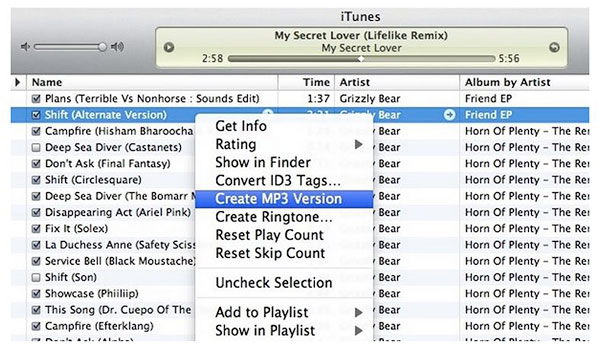The height and width of the screenshot is (364, 600).
Task: Select the Plans (Terrible Vs Nonhorse) track
Action: pos(152,99)
